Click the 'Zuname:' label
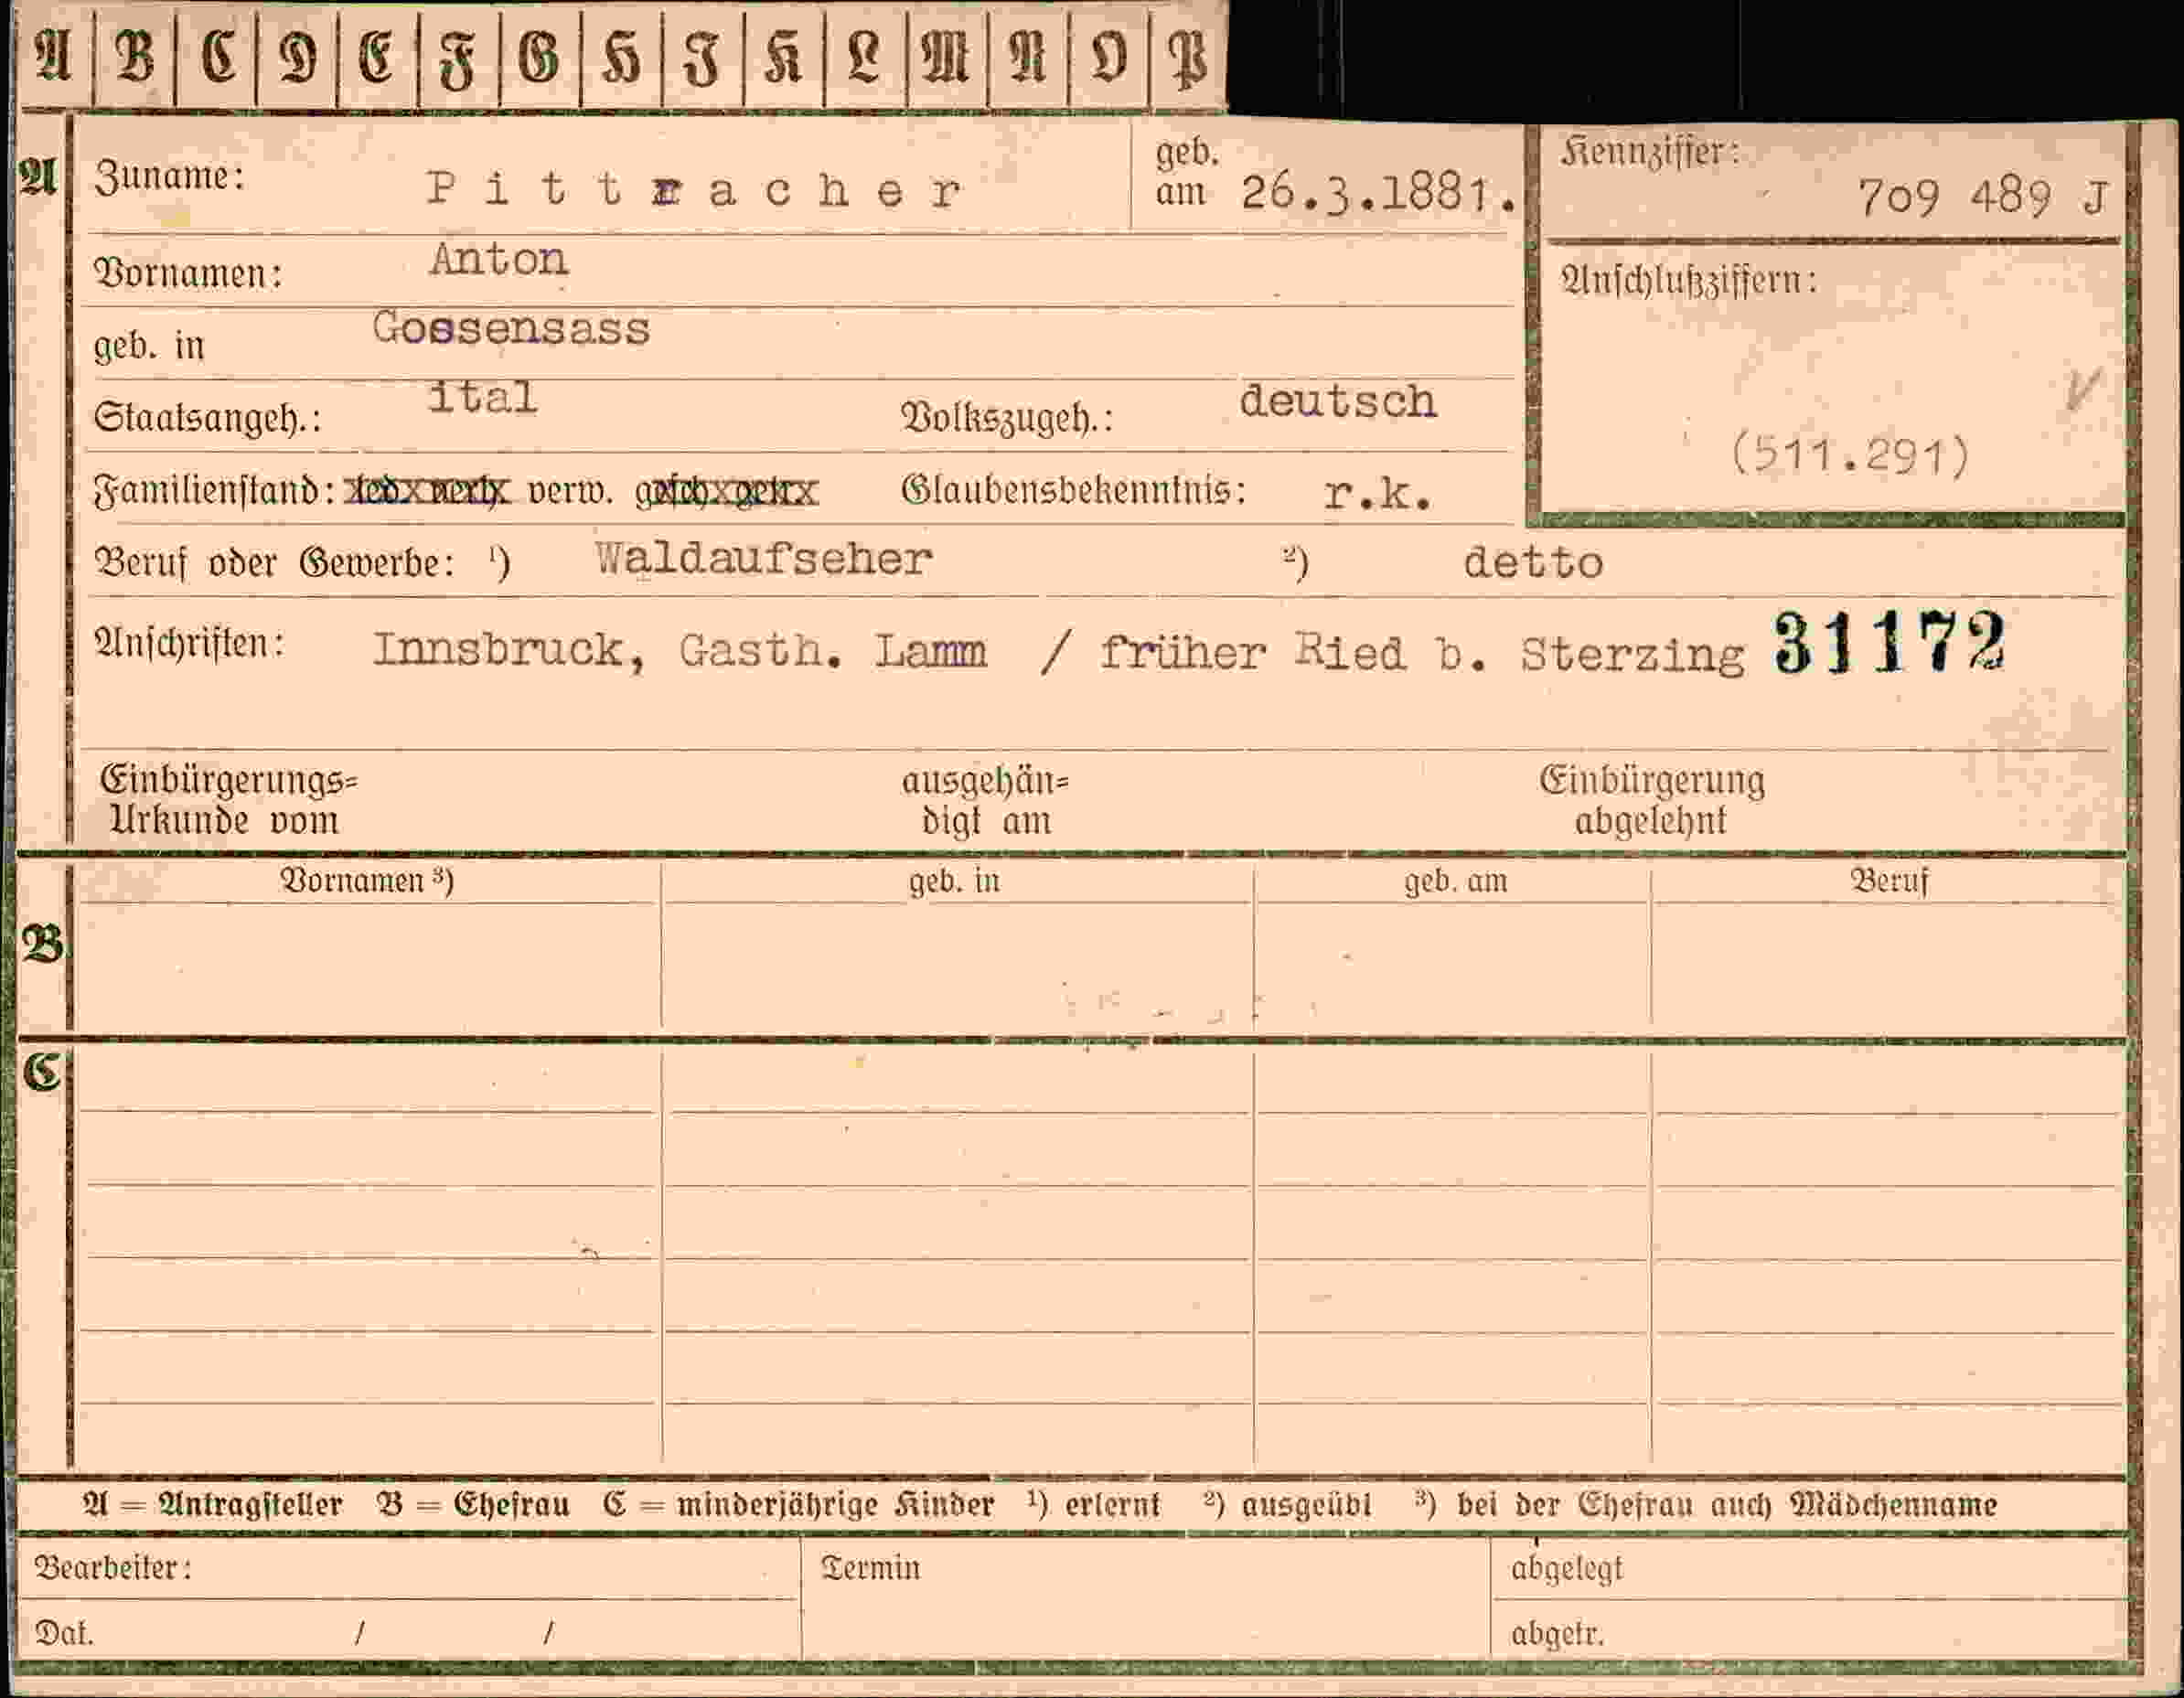The width and height of the screenshot is (2184, 1698). click(170, 177)
